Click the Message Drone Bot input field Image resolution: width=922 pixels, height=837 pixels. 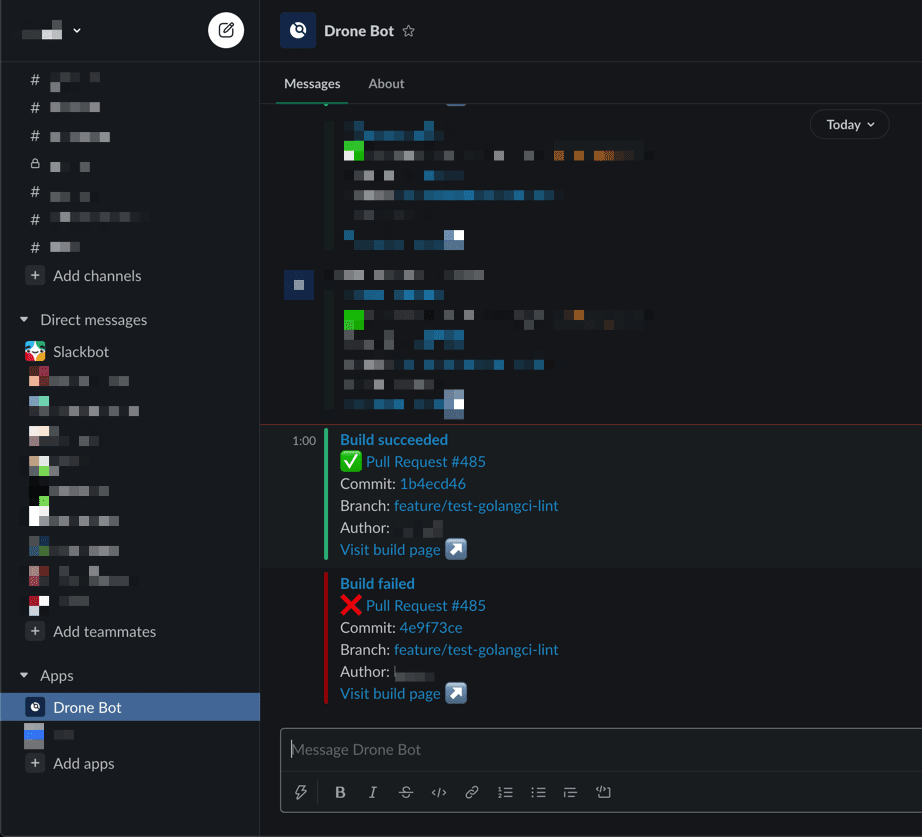(x=600, y=749)
